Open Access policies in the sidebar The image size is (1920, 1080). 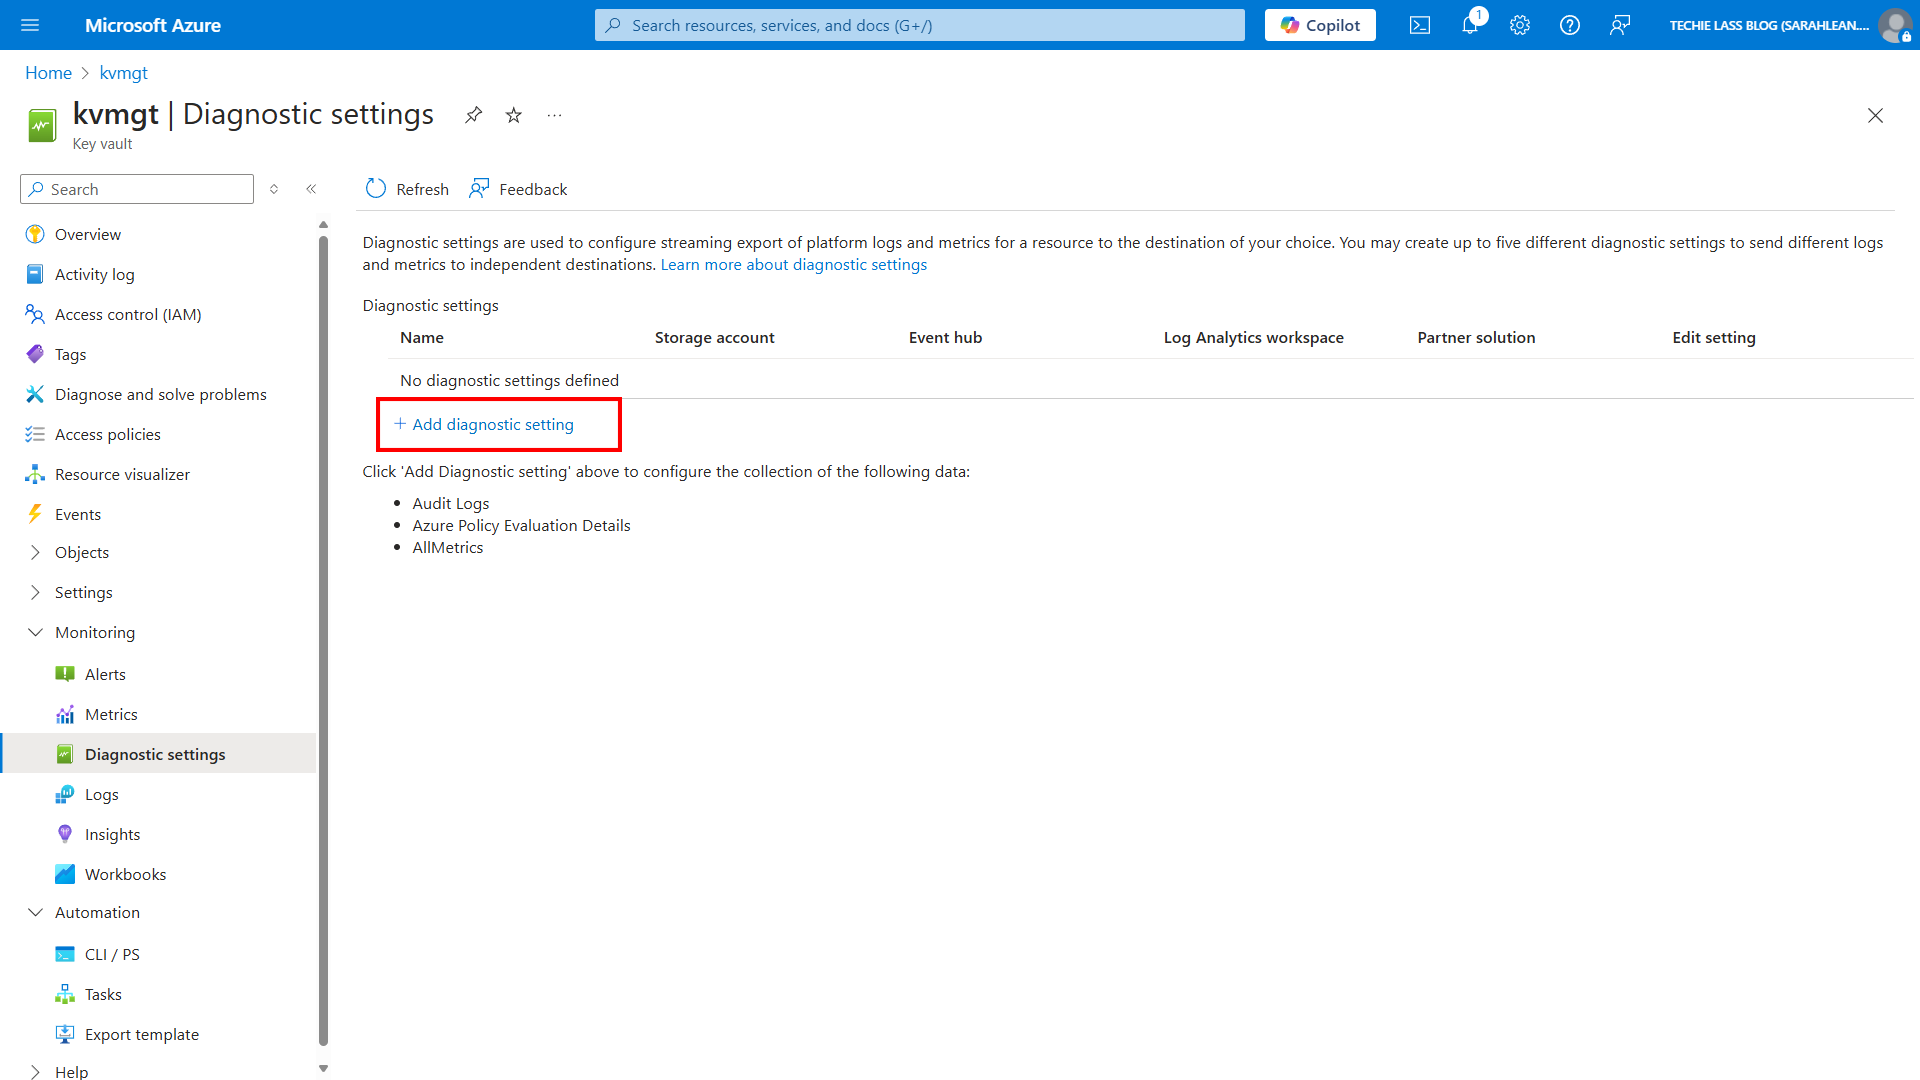(107, 434)
